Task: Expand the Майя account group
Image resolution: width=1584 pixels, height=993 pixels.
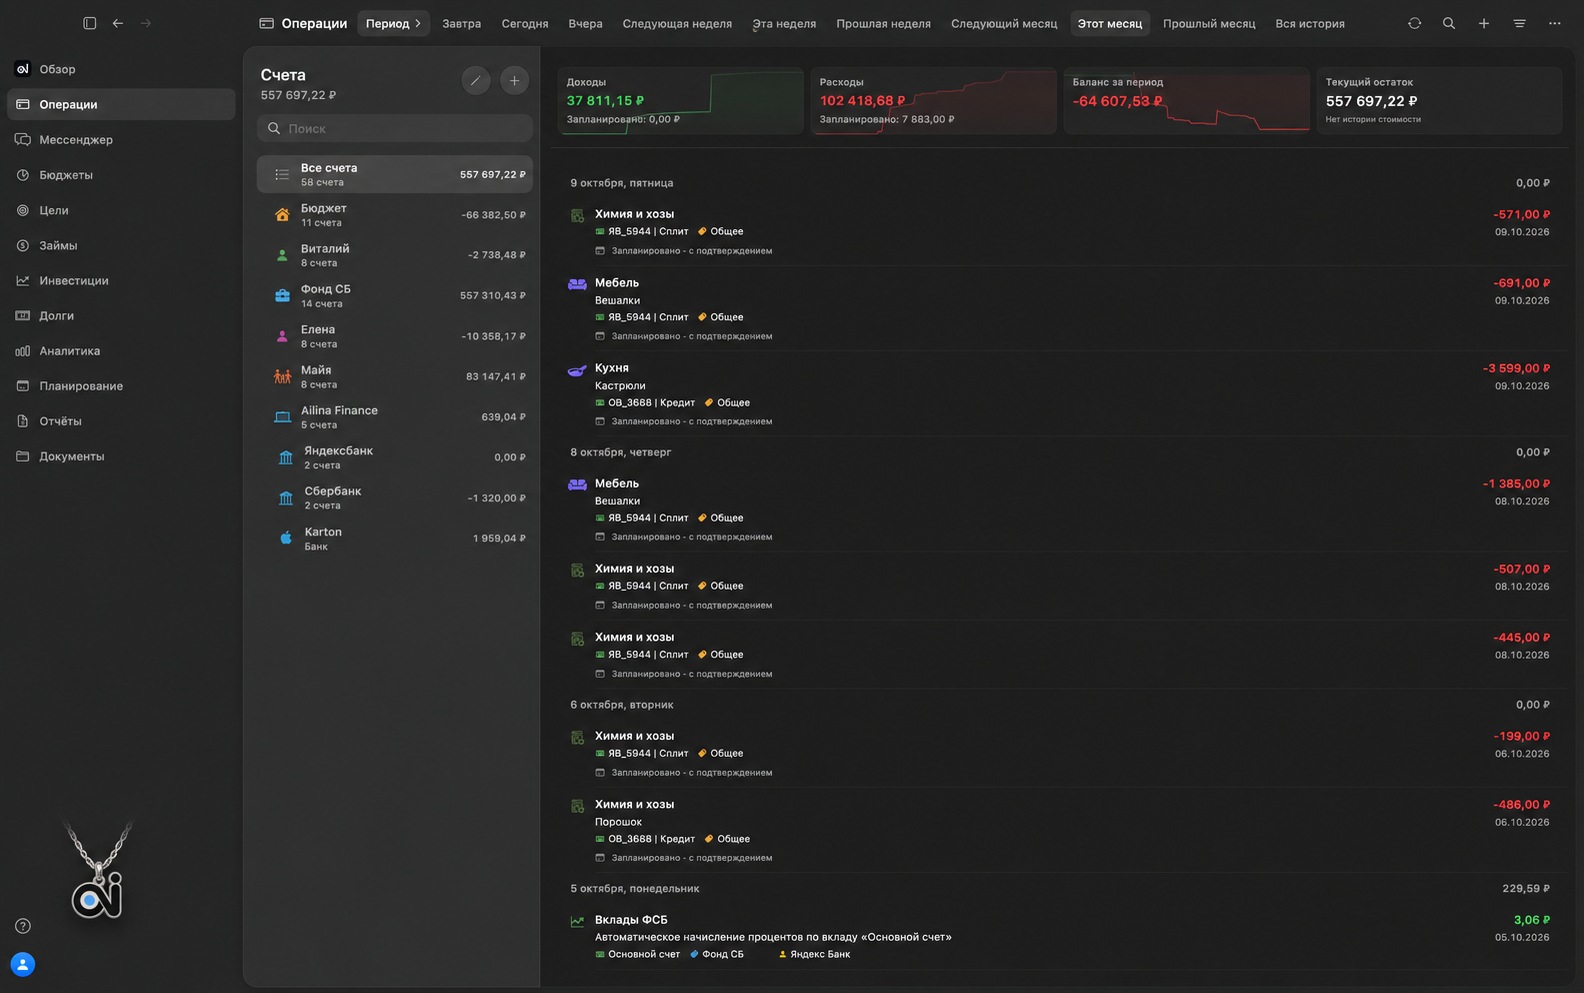Action: point(395,377)
